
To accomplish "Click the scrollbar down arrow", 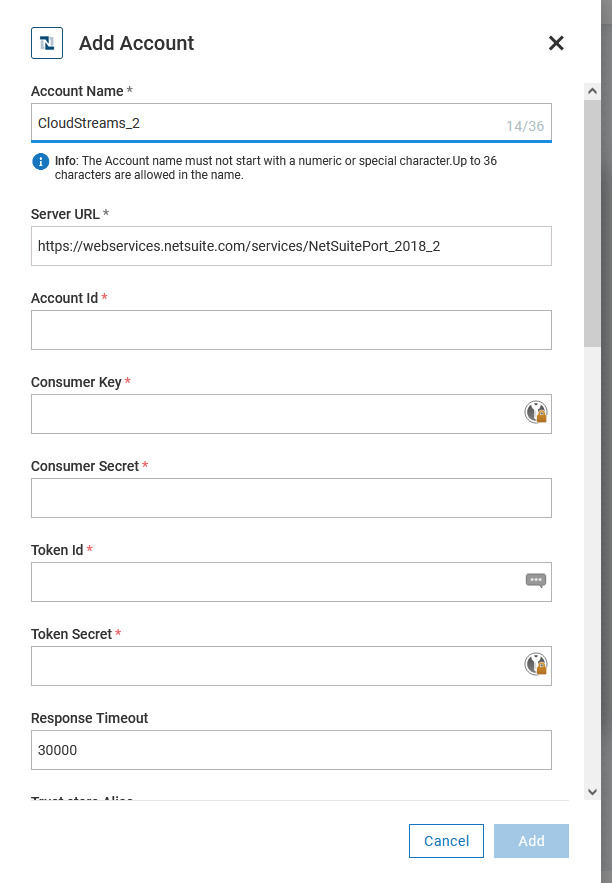I will [x=592, y=789].
